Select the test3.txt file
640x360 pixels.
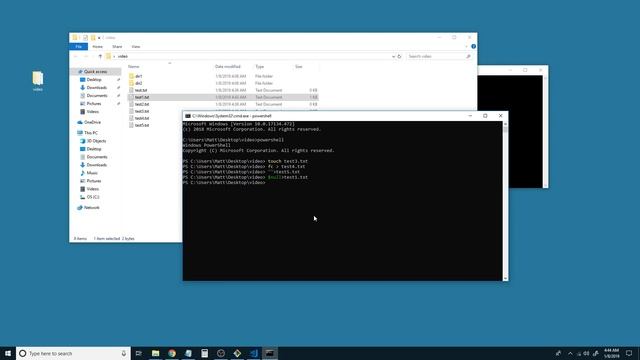[142, 111]
